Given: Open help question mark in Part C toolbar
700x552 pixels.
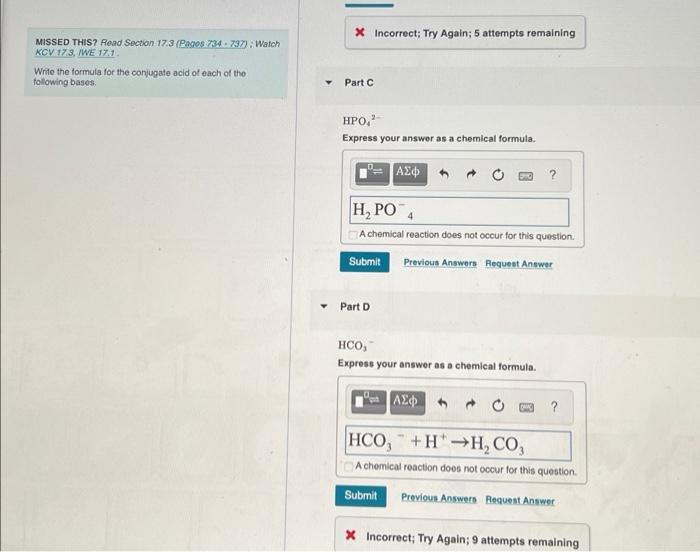Looking at the screenshot, I should point(553,175).
